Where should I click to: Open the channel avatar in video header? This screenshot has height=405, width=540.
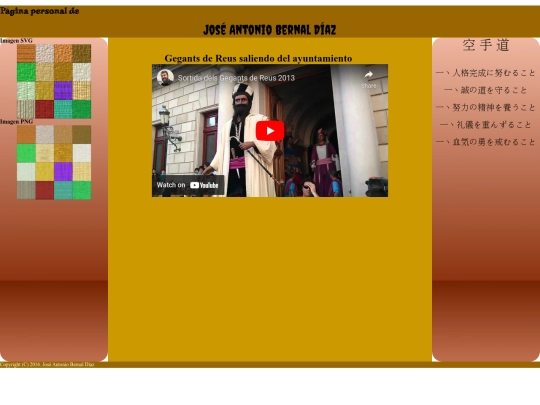(x=165, y=77)
